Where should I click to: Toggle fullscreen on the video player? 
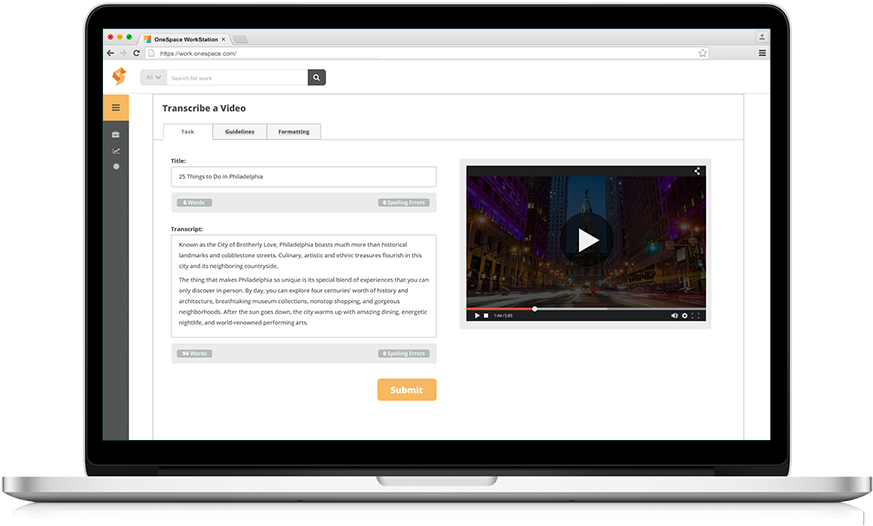pos(697,316)
